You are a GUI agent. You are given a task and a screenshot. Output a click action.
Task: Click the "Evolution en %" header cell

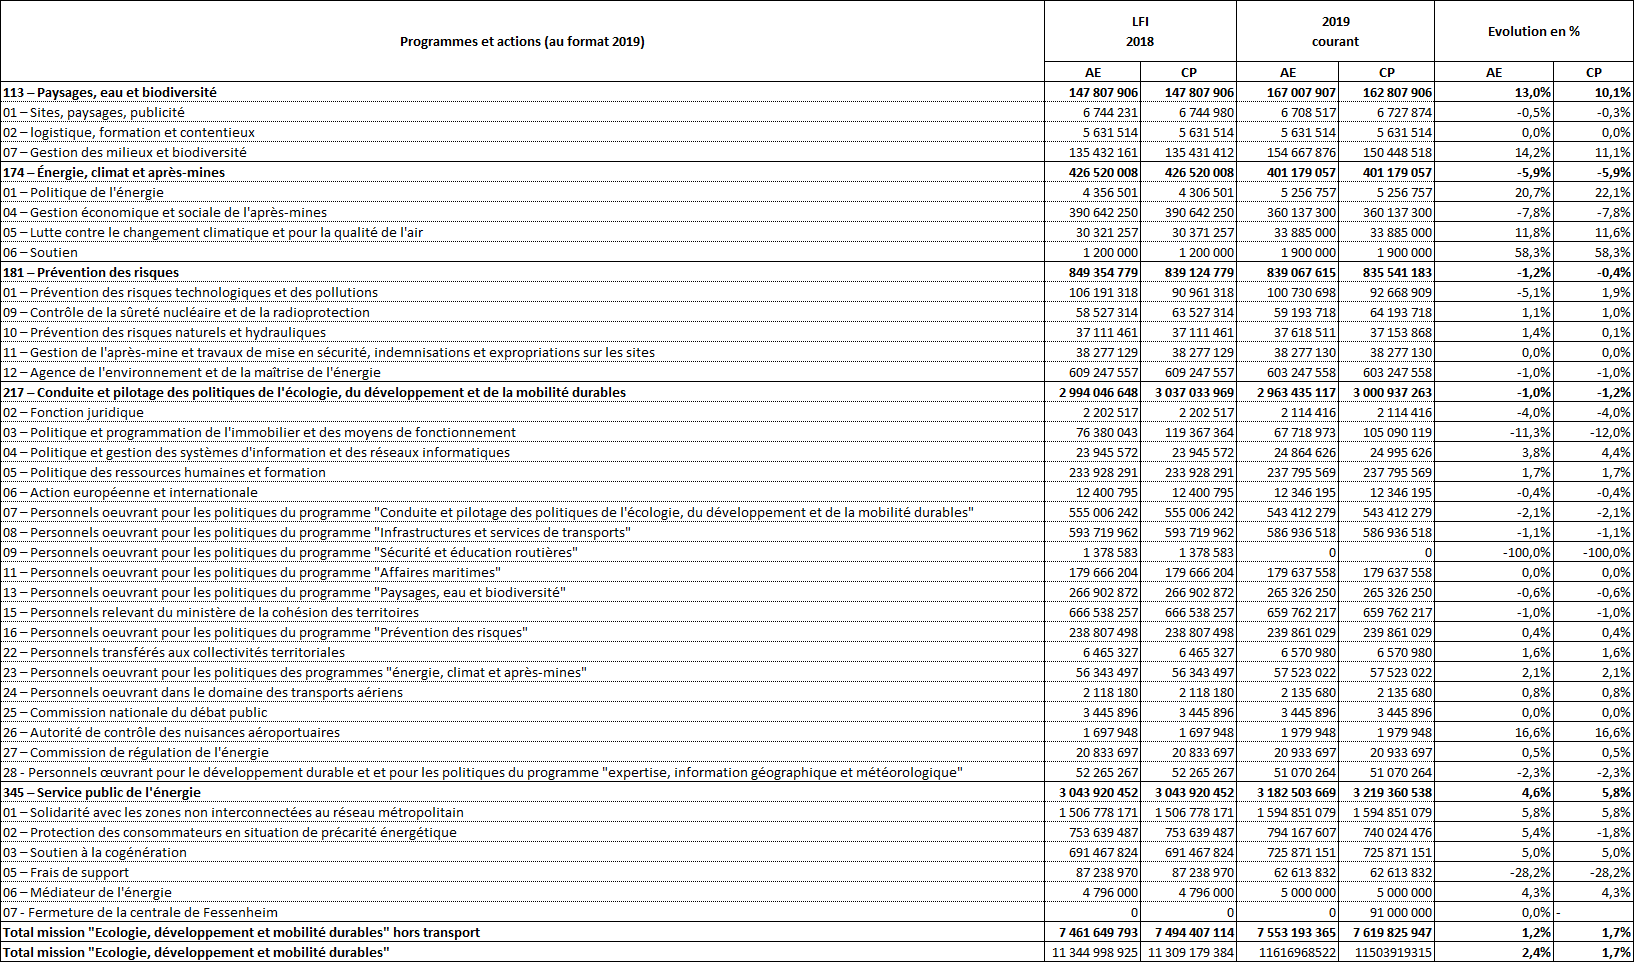1533,32
